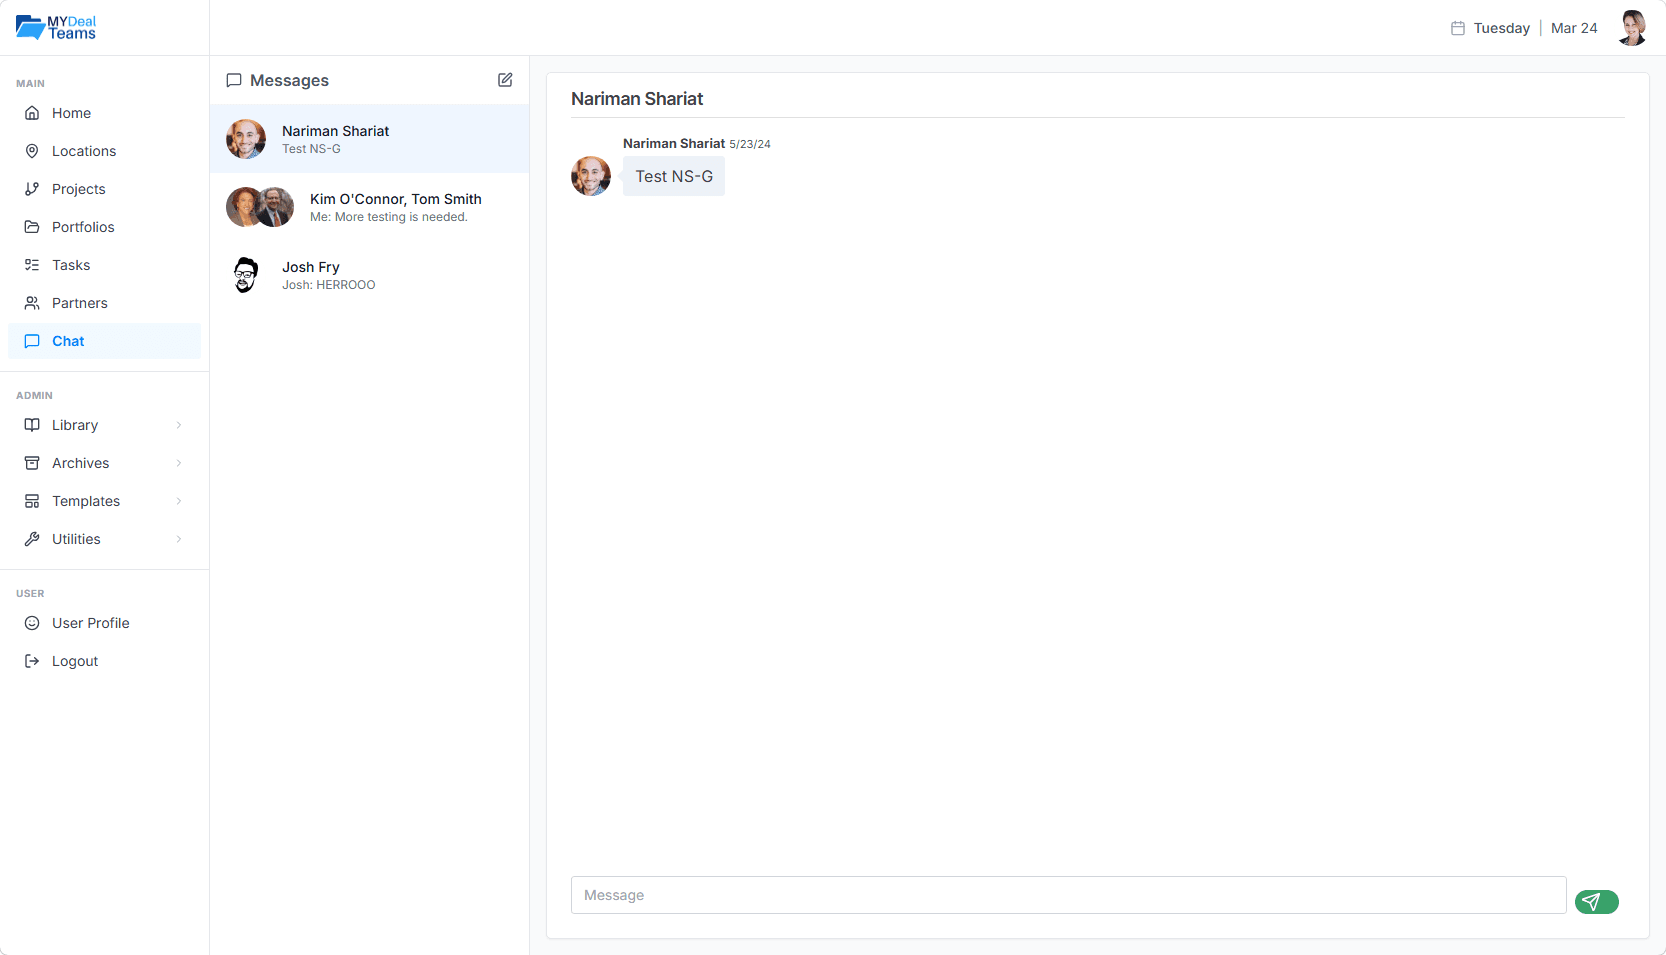Click the 5/23/24 message timestamp
The width and height of the screenshot is (1666, 955).
[750, 144]
